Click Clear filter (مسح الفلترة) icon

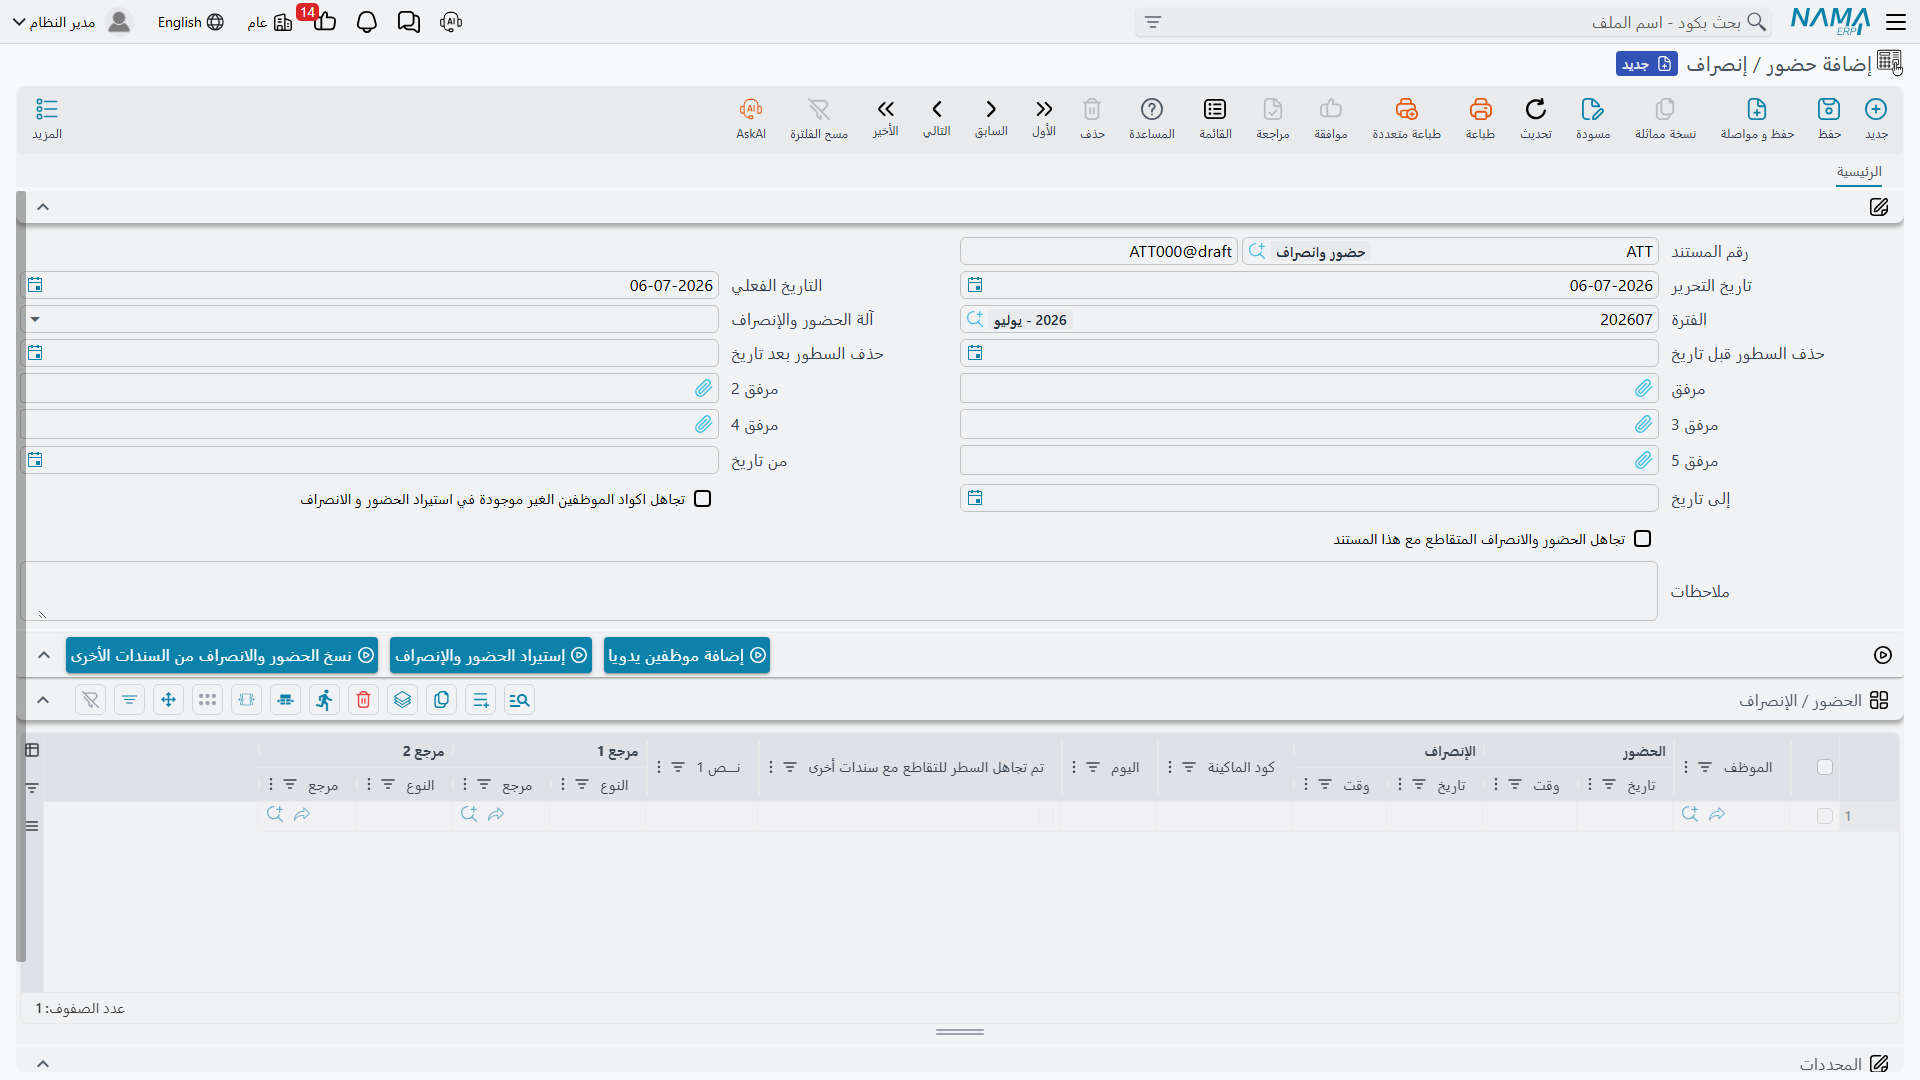(x=819, y=109)
